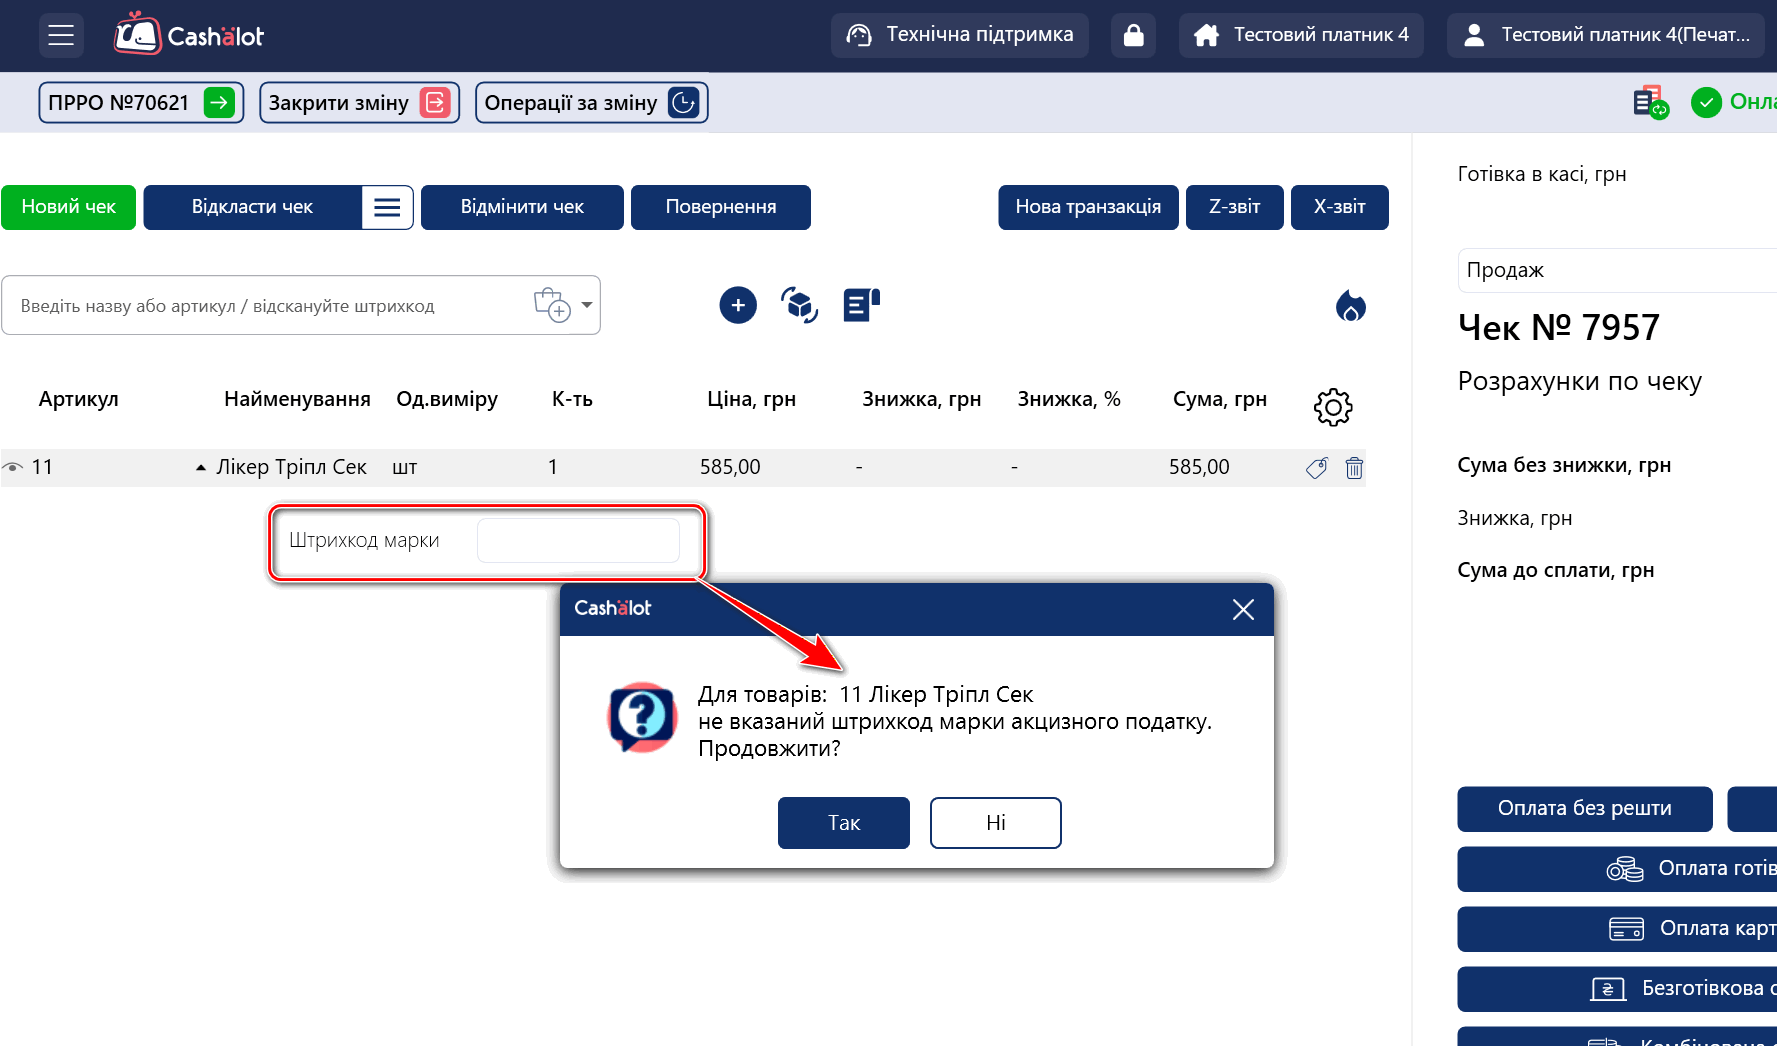Click the sync documents status icon

(x=1650, y=102)
